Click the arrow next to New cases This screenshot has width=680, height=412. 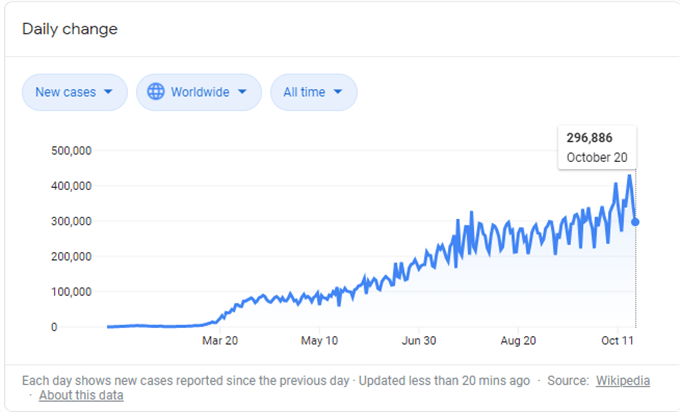[108, 92]
